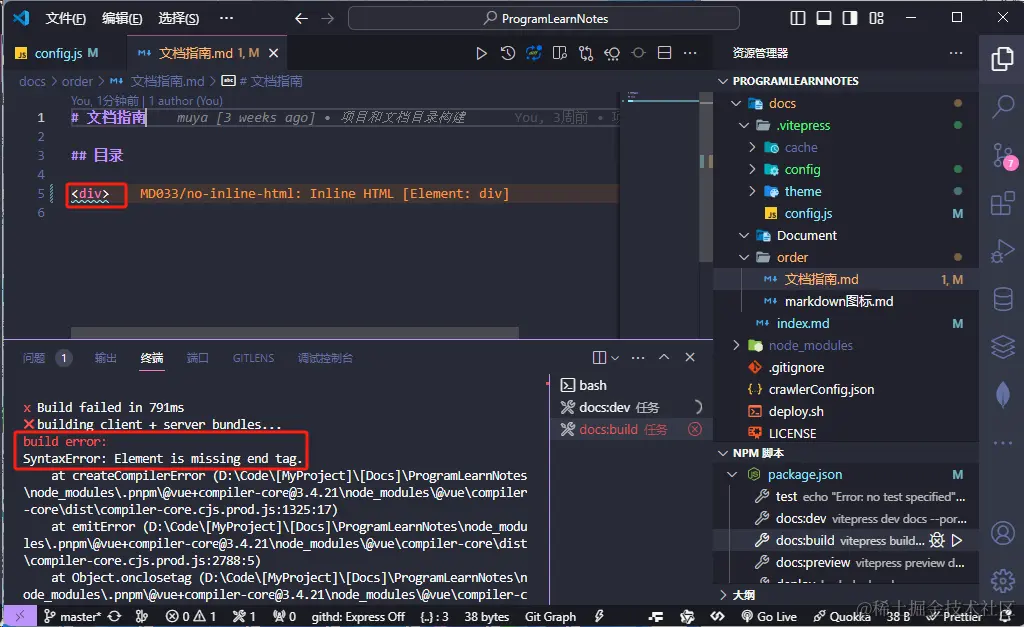Open split terminal dropdown arrow

[615, 358]
